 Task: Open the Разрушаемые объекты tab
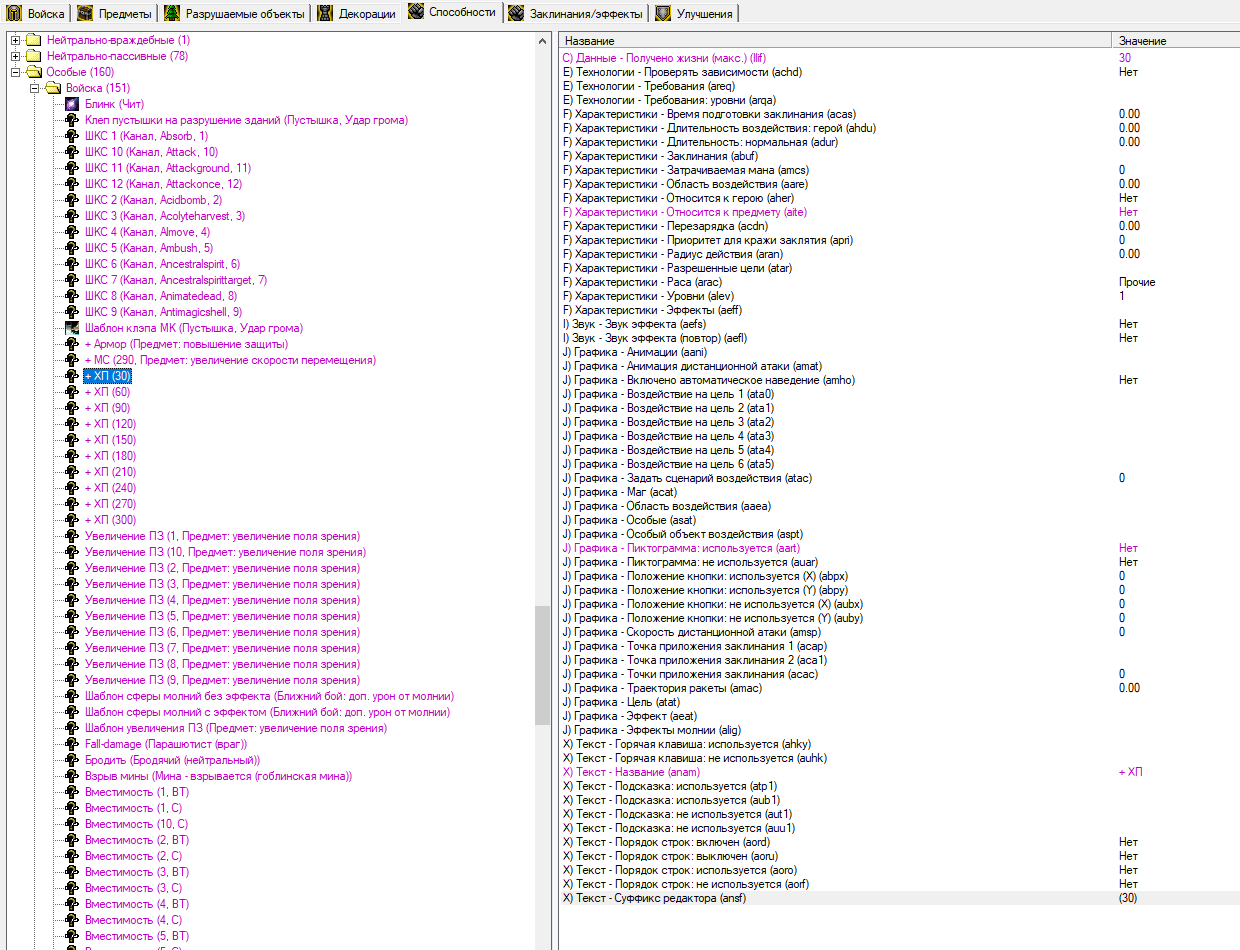pos(234,13)
